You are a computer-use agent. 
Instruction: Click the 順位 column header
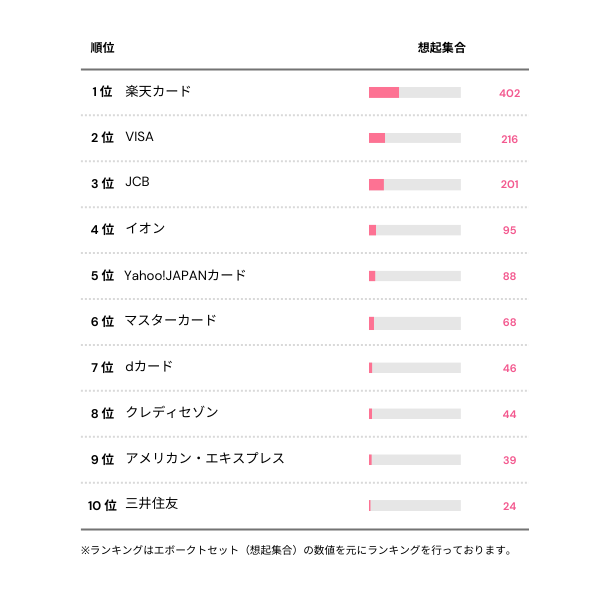102,48
